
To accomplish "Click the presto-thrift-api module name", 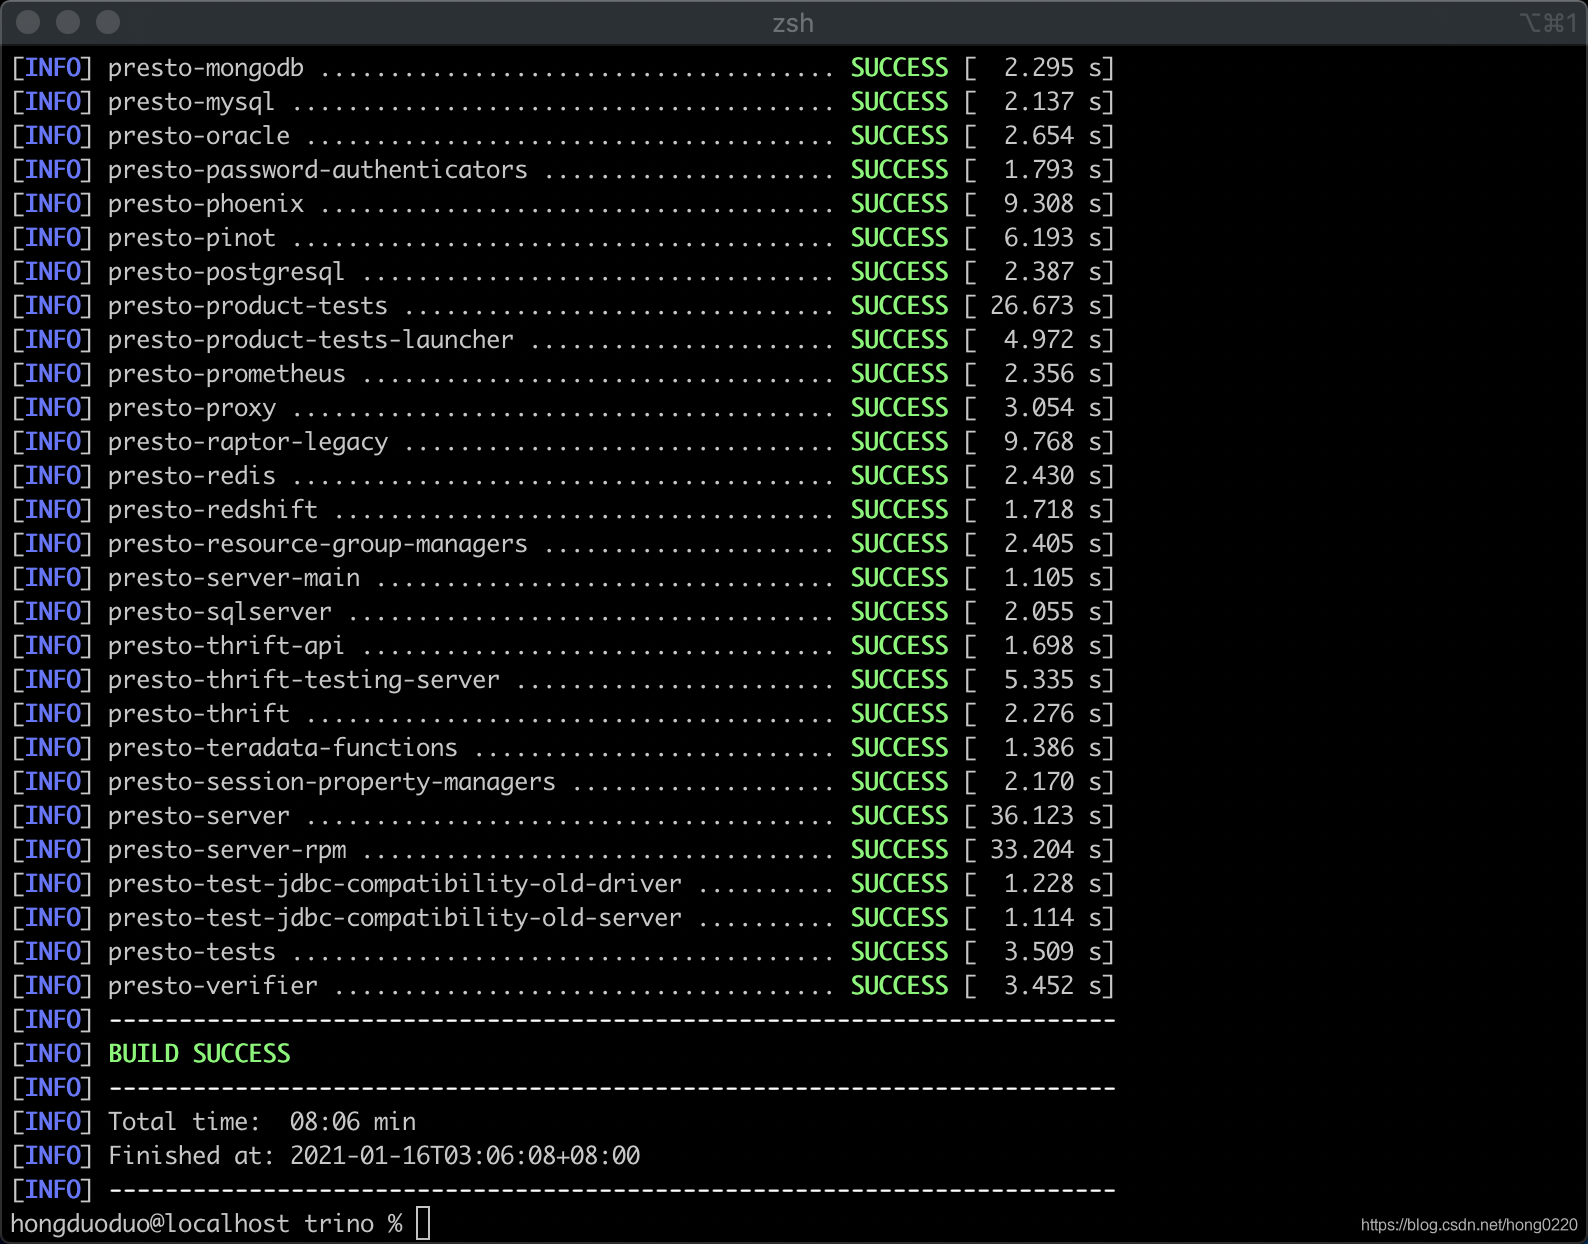I will coord(226,646).
